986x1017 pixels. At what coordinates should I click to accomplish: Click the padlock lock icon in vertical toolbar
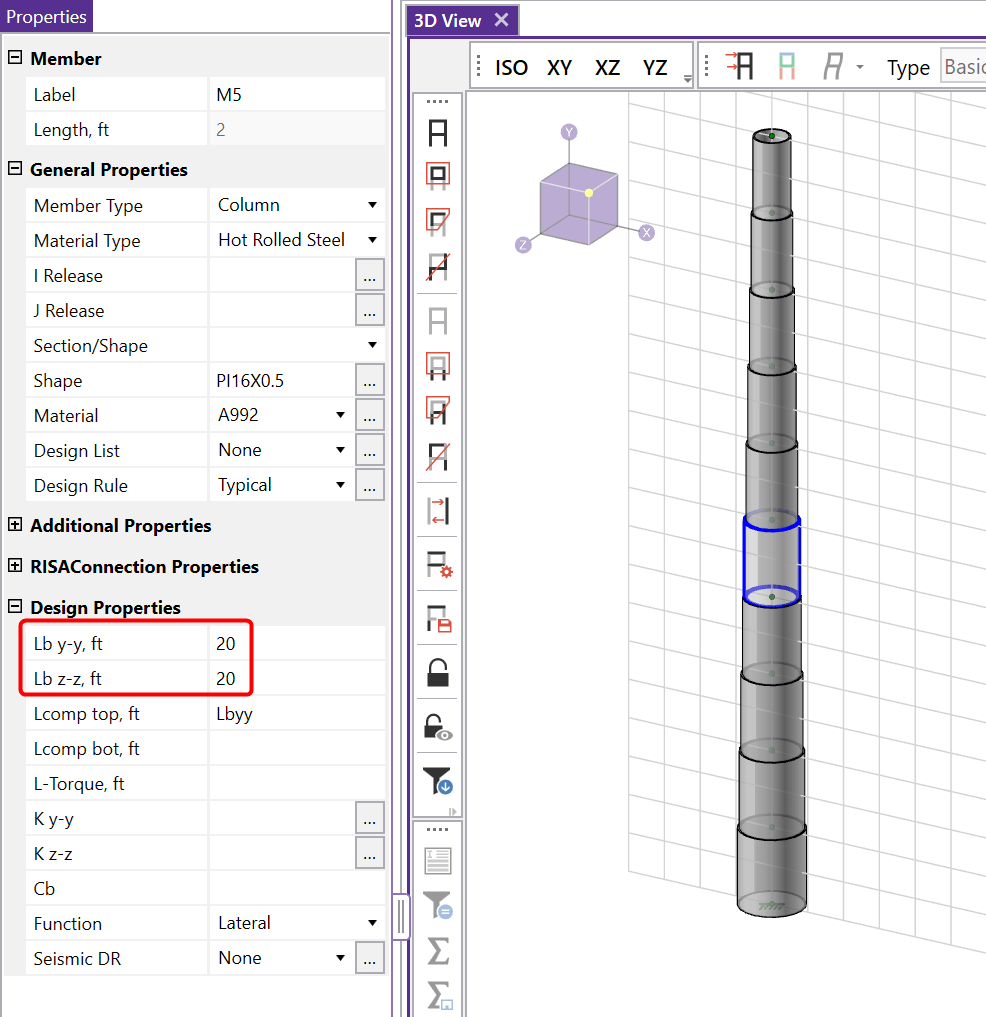437,673
